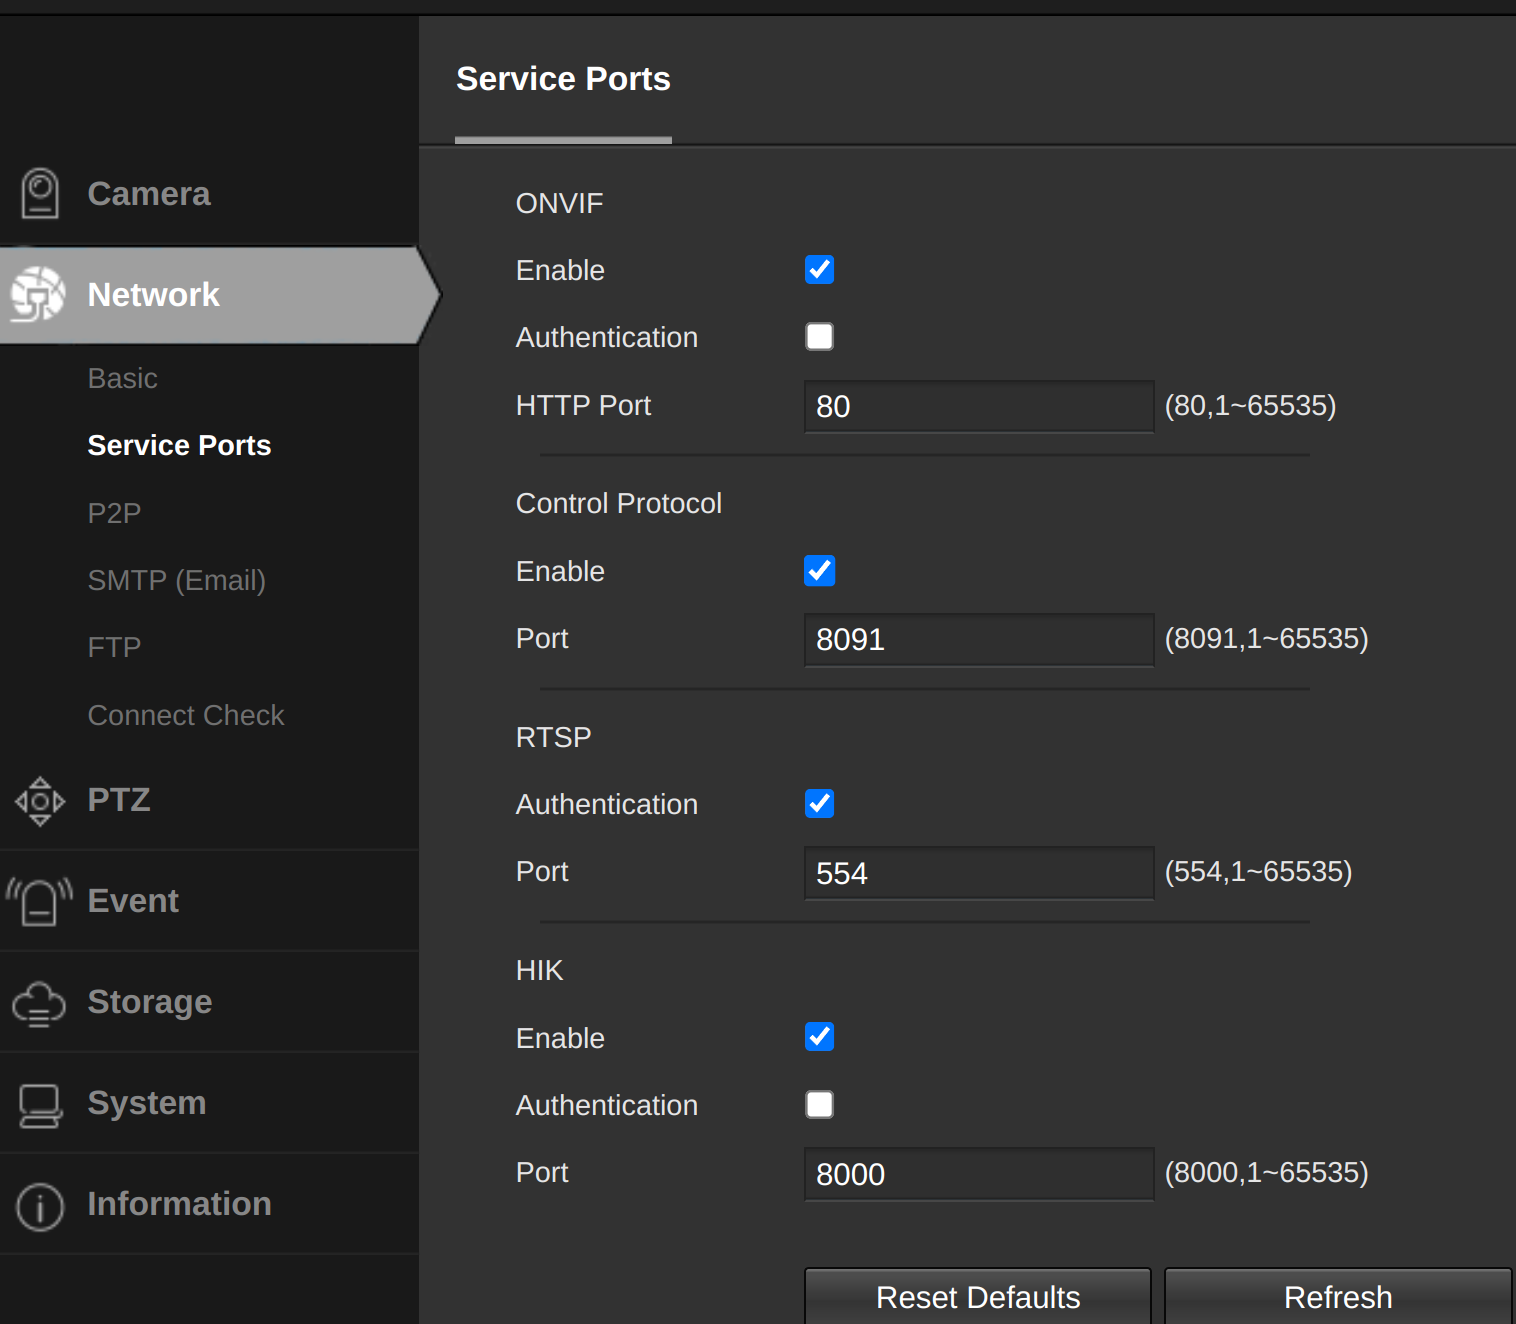Image resolution: width=1516 pixels, height=1324 pixels.
Task: Click the (554,1~65535) range hint
Action: (1258, 871)
